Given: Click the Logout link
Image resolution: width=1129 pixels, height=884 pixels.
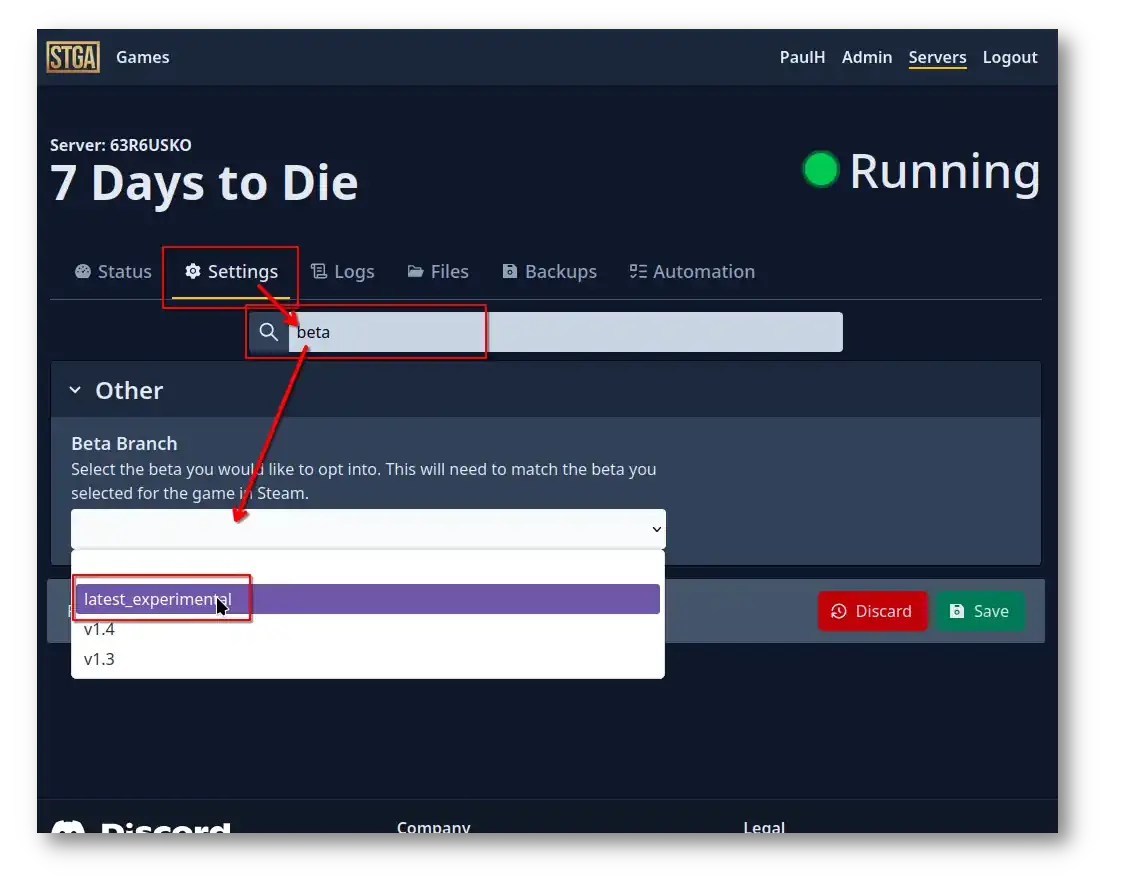Looking at the screenshot, I should point(1009,57).
